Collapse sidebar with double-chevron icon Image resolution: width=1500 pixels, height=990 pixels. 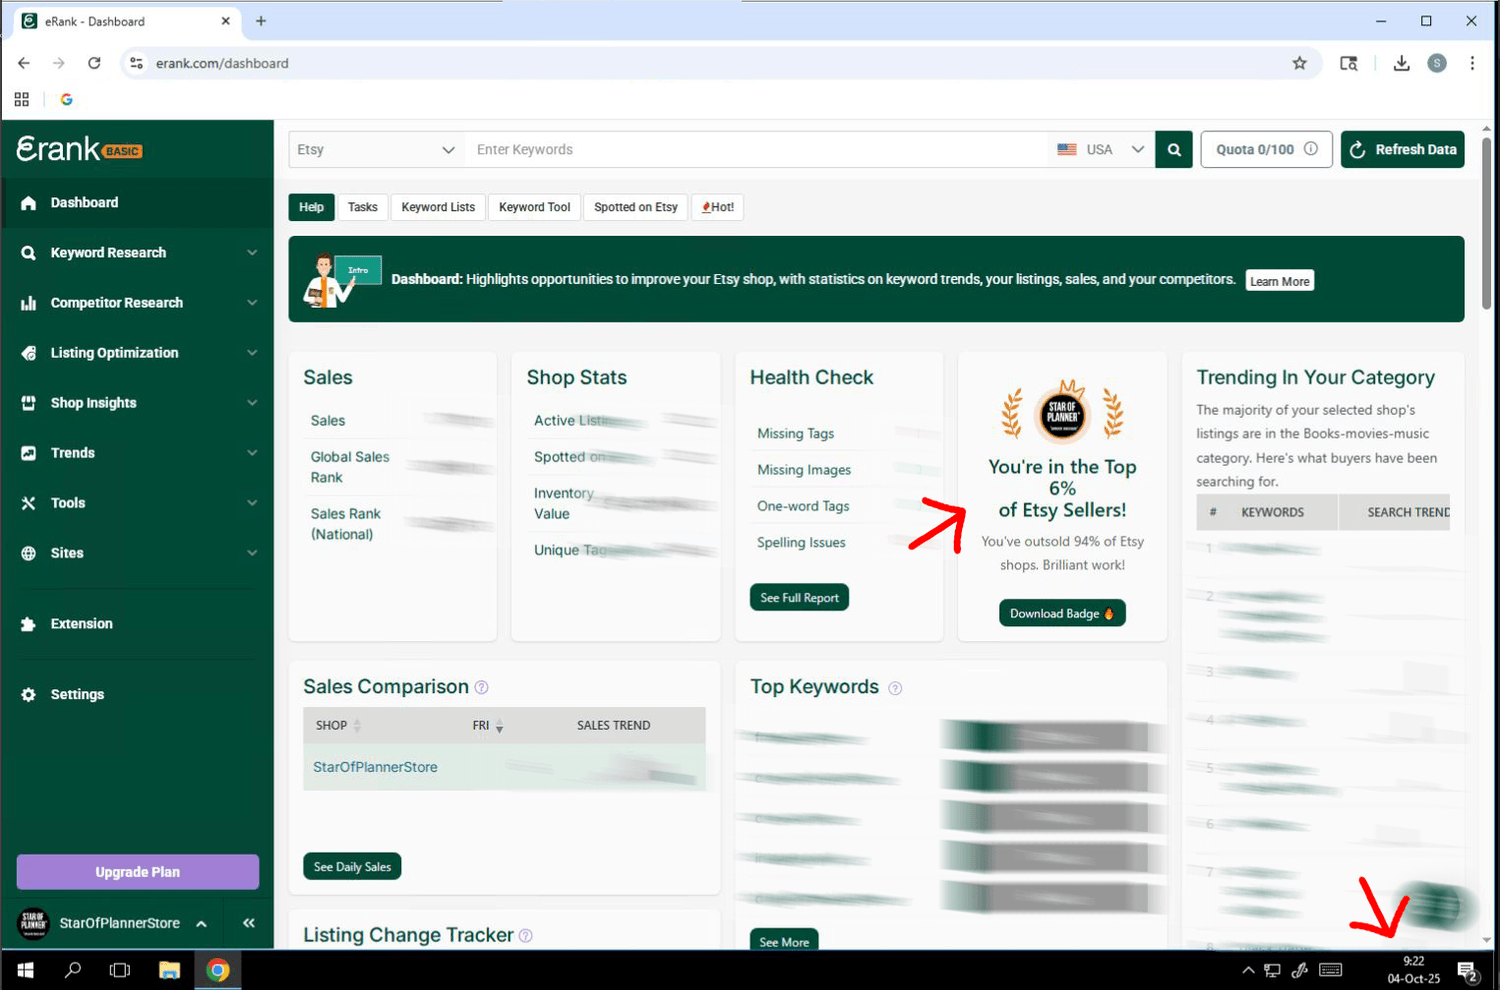[248, 923]
